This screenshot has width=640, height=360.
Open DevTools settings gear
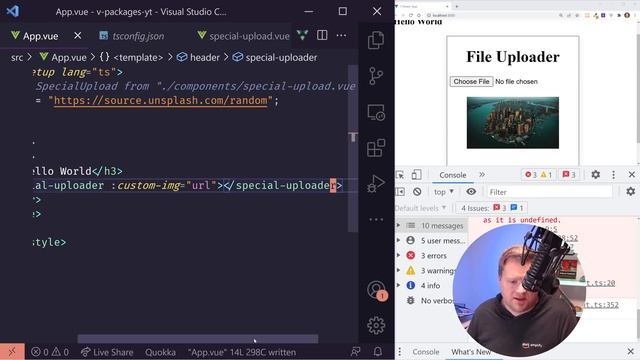596,175
